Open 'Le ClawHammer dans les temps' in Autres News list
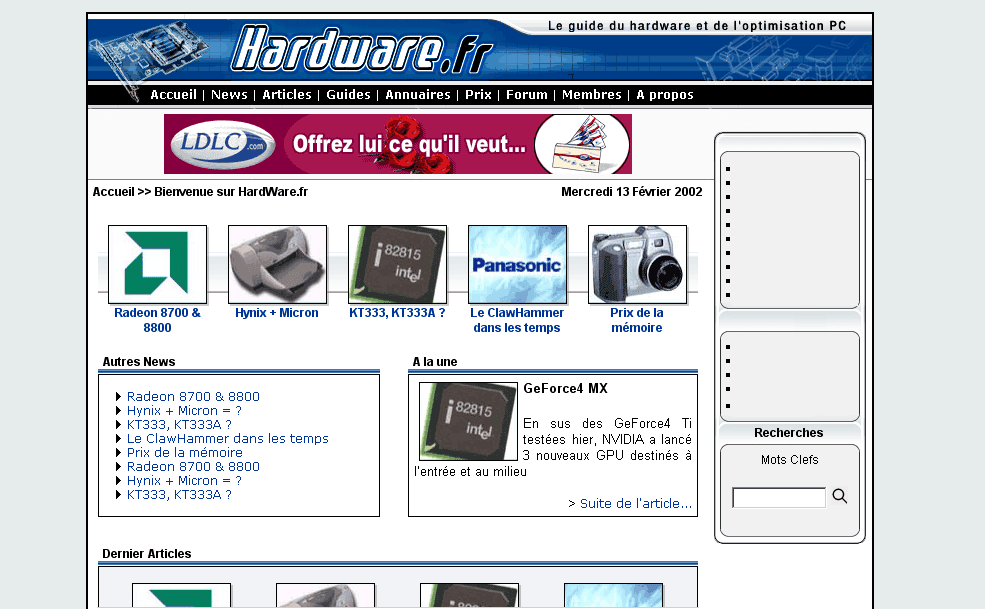This screenshot has width=985, height=609. point(227,439)
